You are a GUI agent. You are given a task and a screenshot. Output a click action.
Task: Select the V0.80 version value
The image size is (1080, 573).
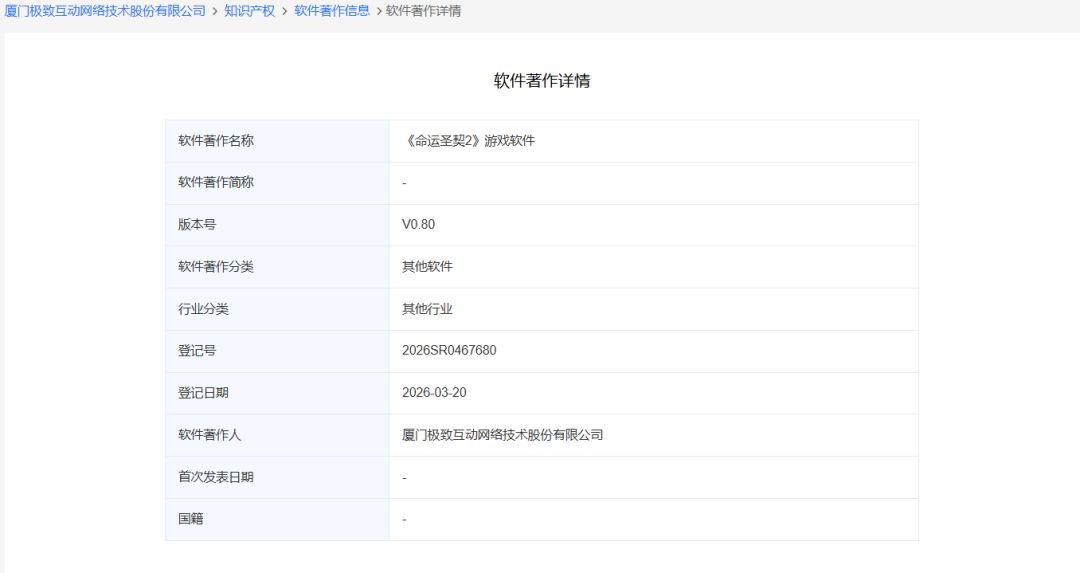click(419, 225)
